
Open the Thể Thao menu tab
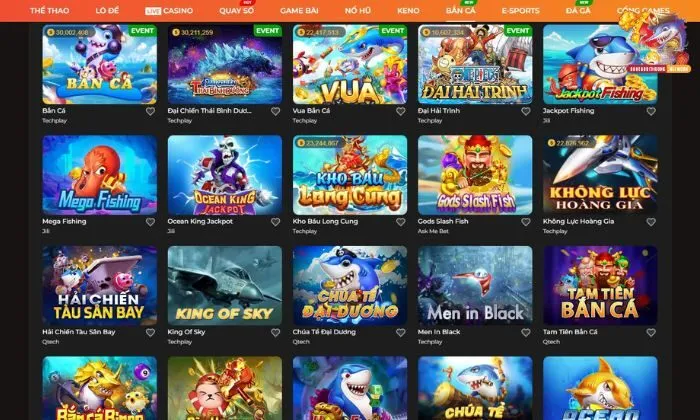click(x=50, y=10)
